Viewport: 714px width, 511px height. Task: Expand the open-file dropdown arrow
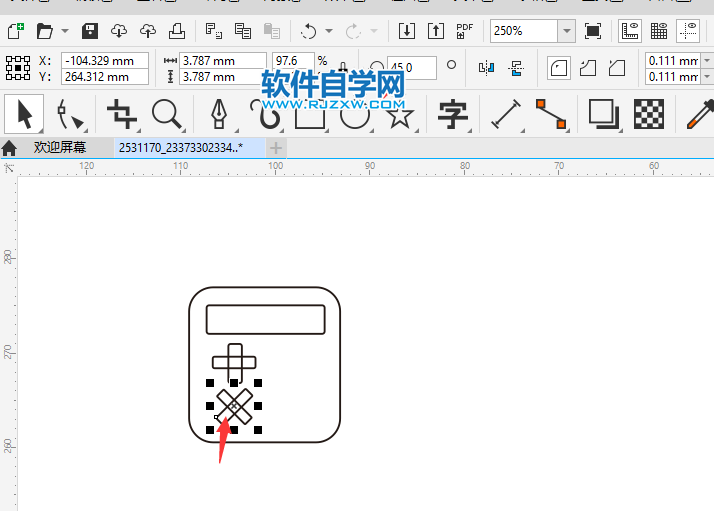(65, 31)
